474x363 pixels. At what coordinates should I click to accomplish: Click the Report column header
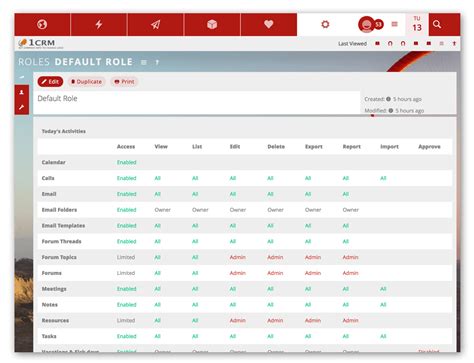[352, 147]
